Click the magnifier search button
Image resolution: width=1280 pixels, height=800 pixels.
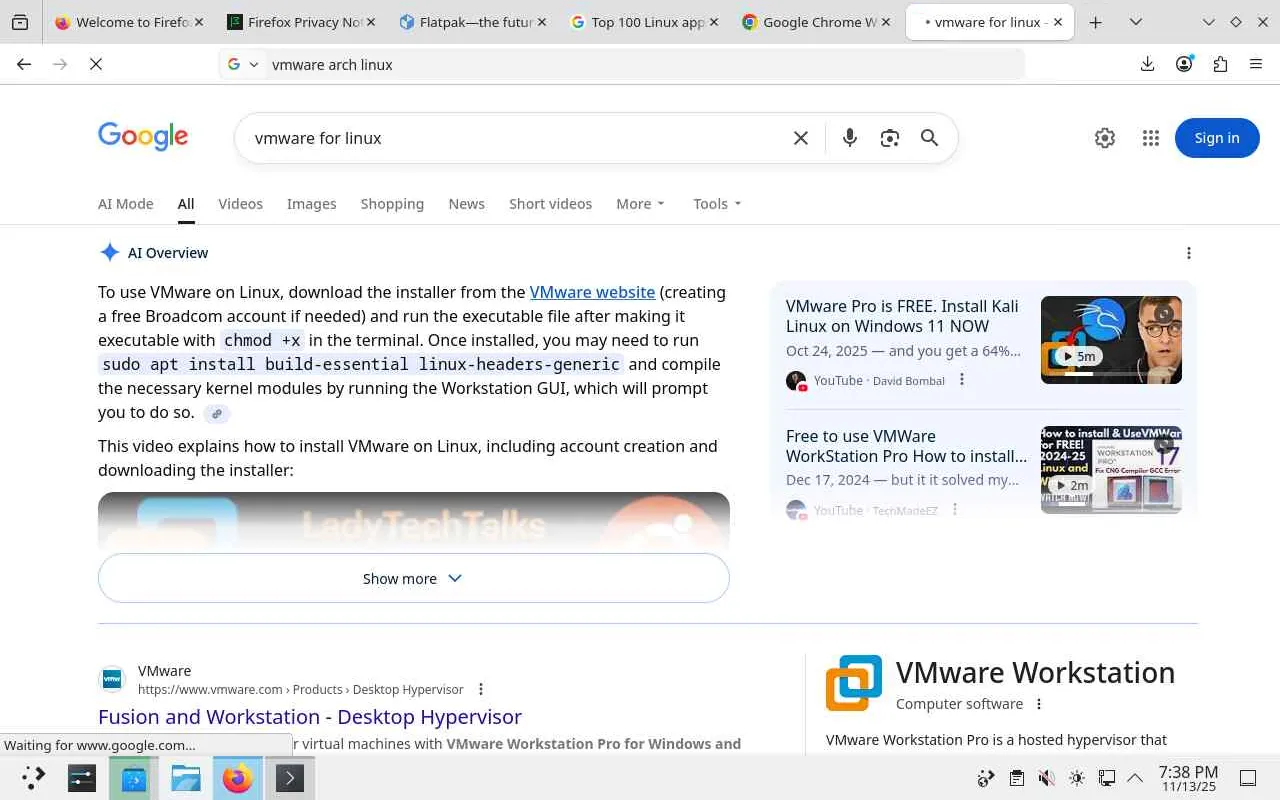click(929, 138)
